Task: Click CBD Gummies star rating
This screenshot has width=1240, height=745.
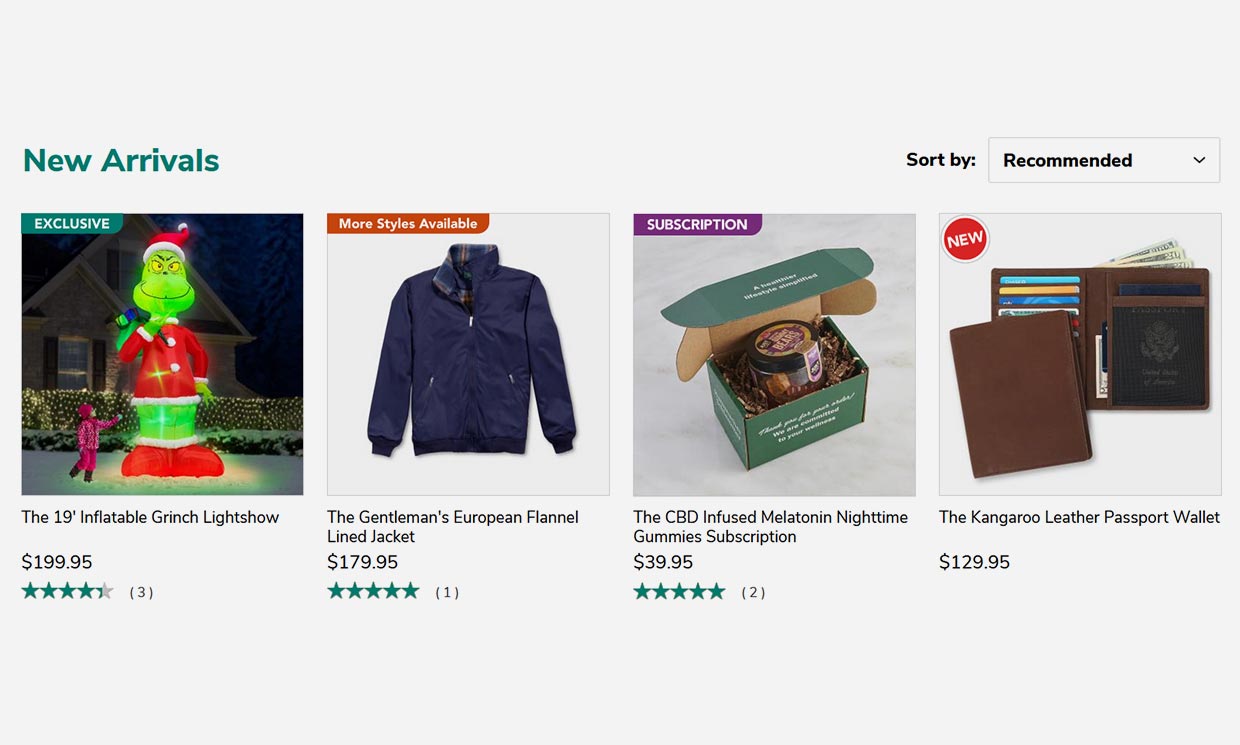Action: (x=679, y=591)
